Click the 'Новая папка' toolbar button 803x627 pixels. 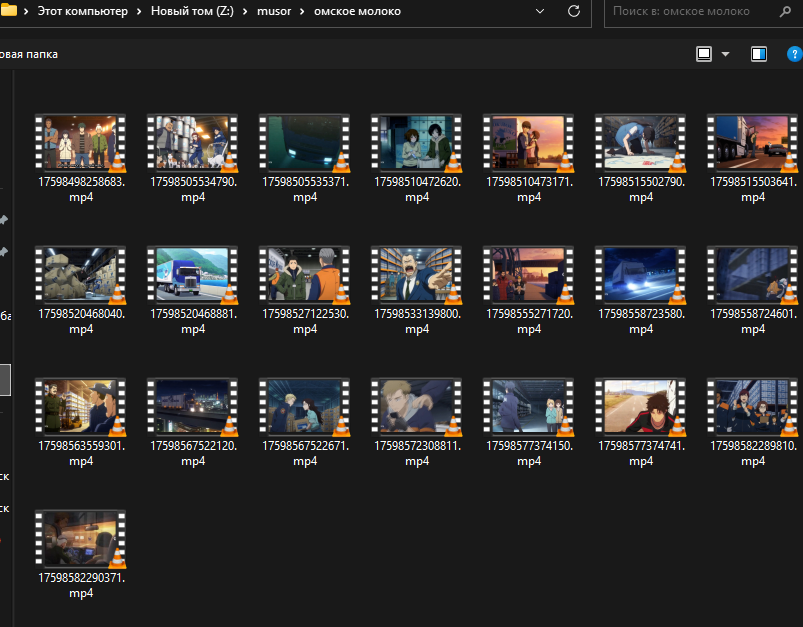(28, 54)
